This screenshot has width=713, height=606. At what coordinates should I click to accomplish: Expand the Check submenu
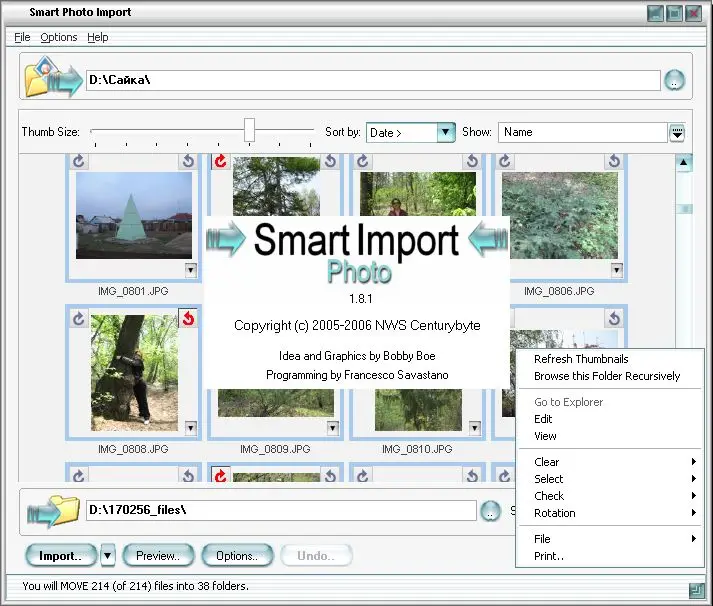(609, 496)
